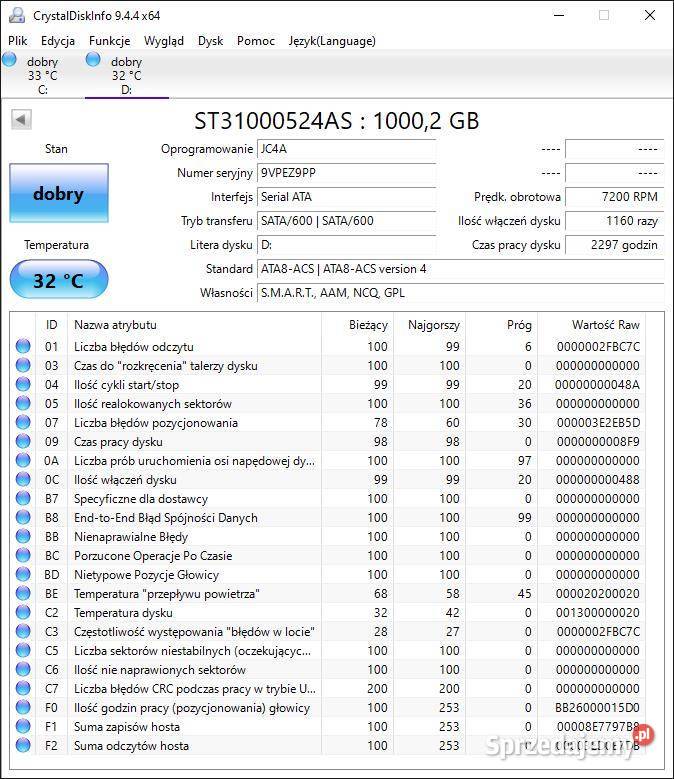Click the Interfejs field Serial ATA
This screenshot has width=674, height=779.
[x=347, y=197]
